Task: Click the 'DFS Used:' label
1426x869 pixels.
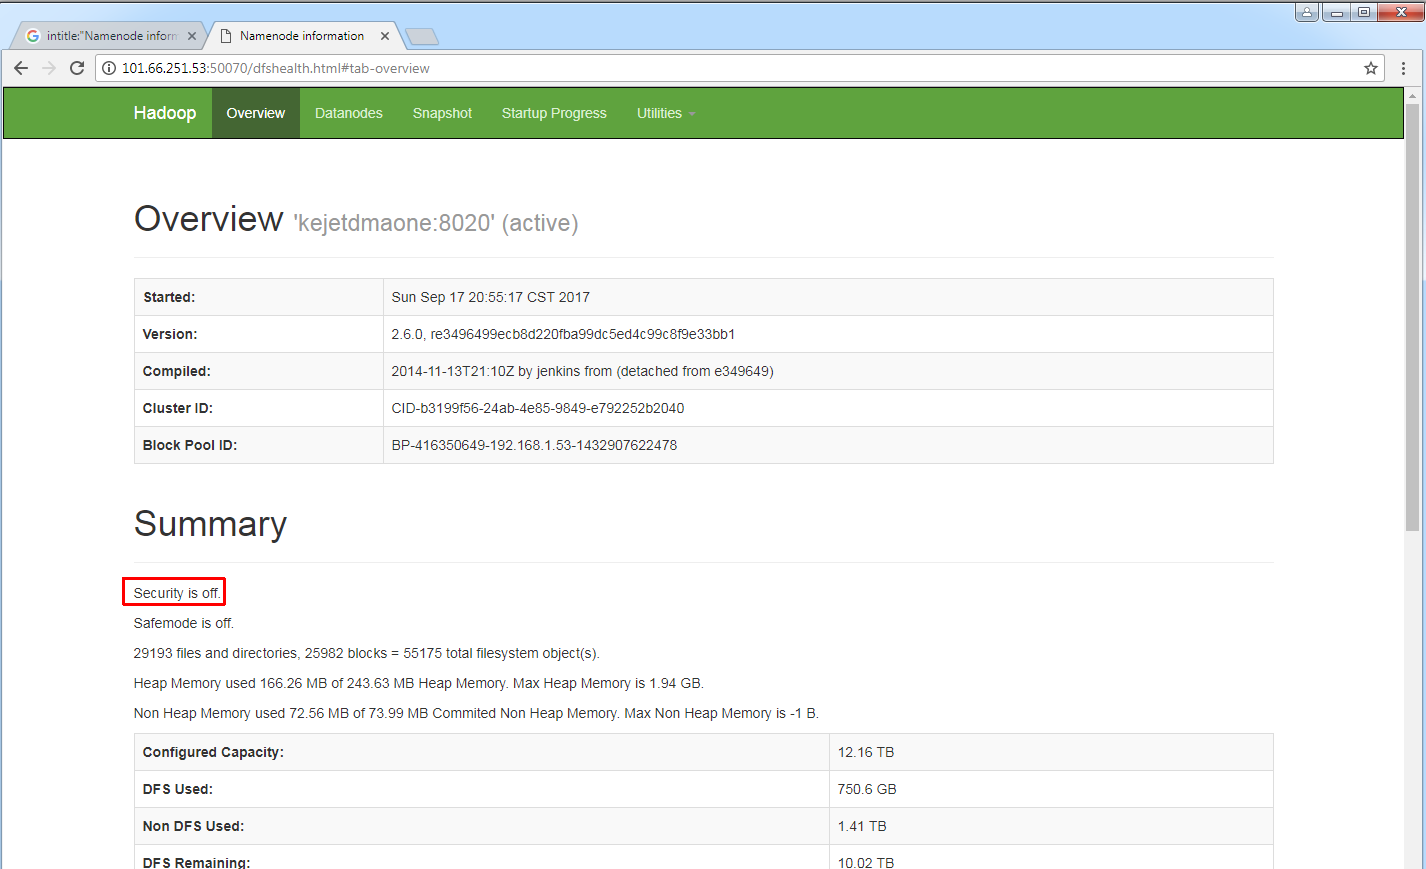Action: point(179,789)
